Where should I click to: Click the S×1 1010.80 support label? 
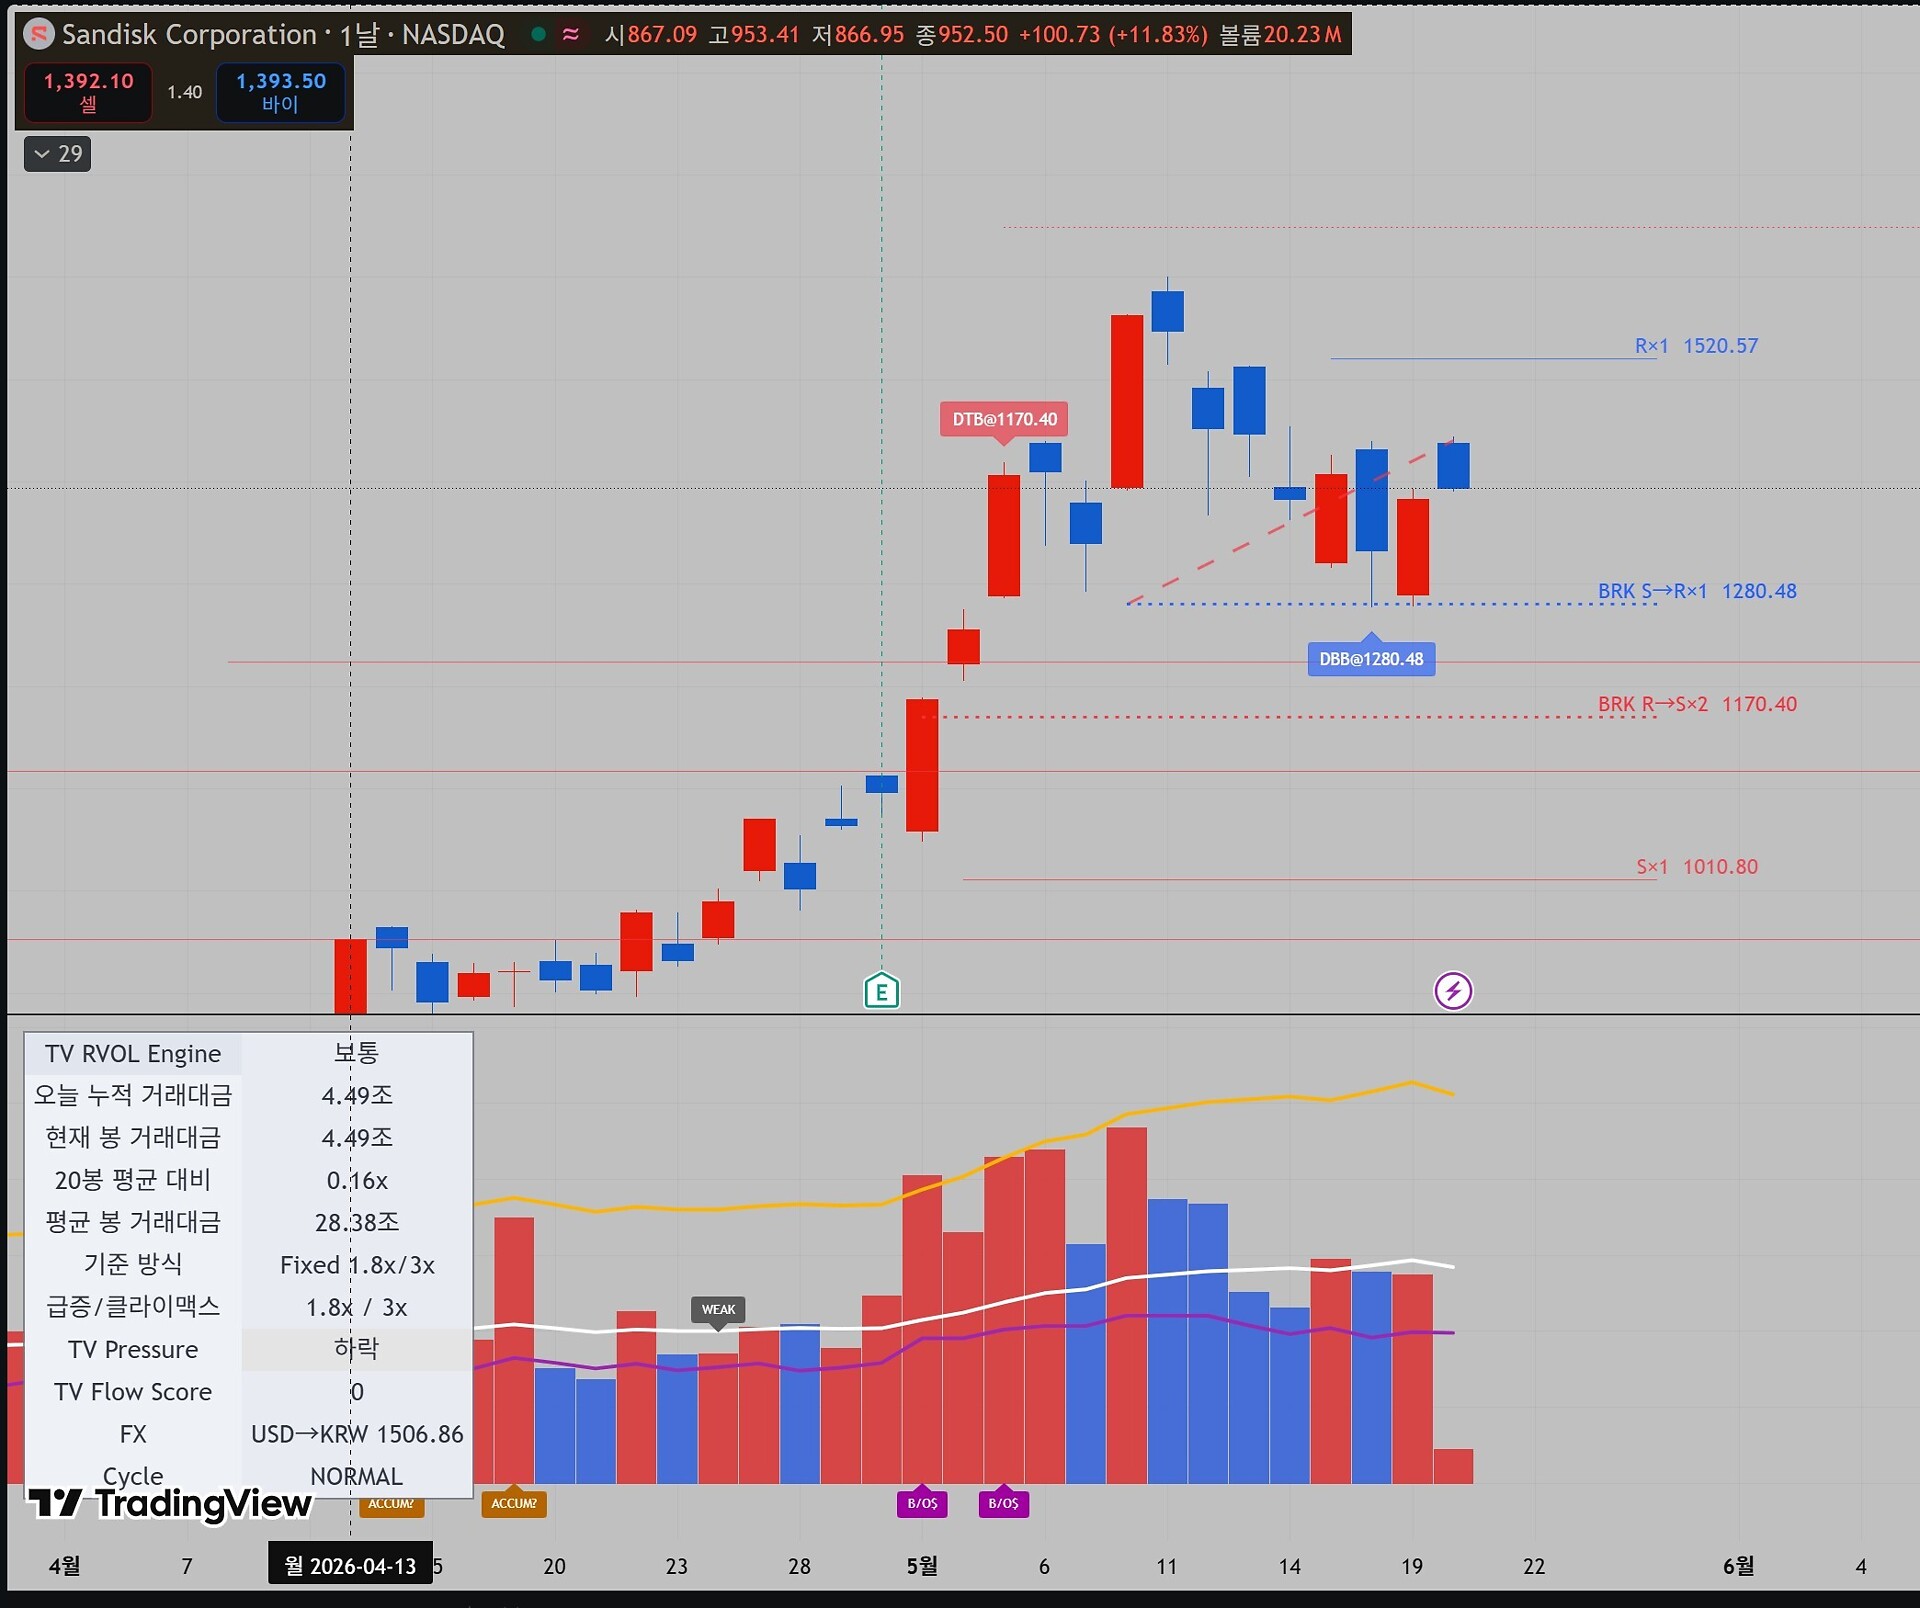(1697, 867)
